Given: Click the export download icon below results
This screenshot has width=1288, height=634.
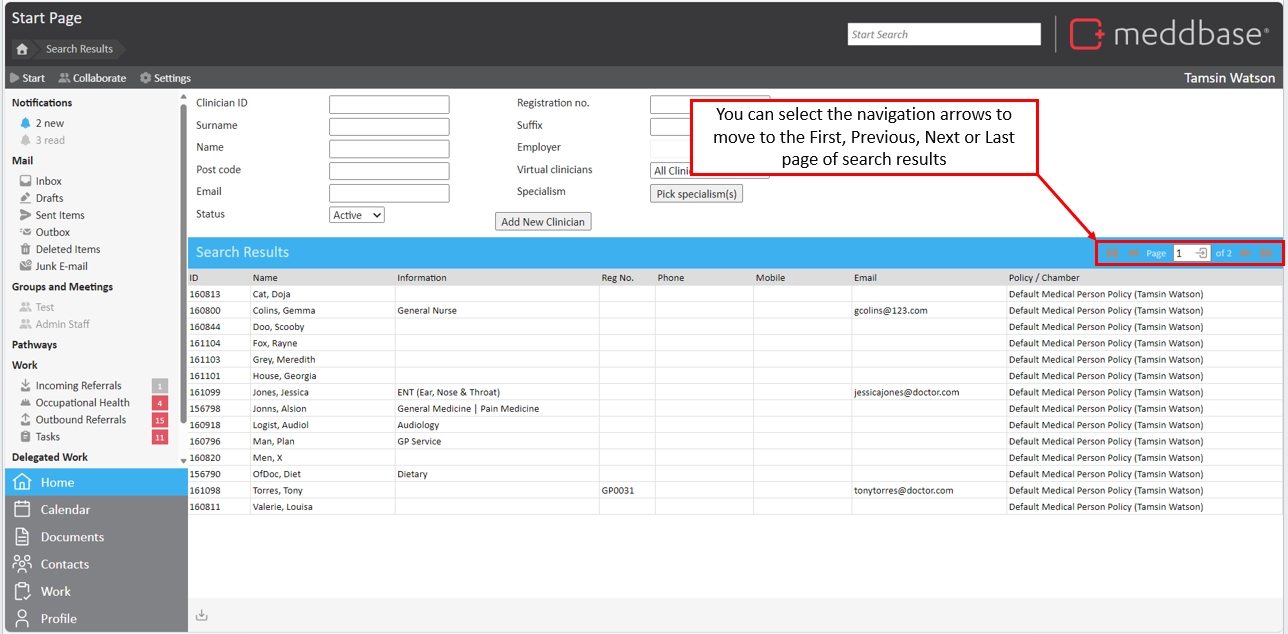Looking at the screenshot, I should click(x=201, y=615).
